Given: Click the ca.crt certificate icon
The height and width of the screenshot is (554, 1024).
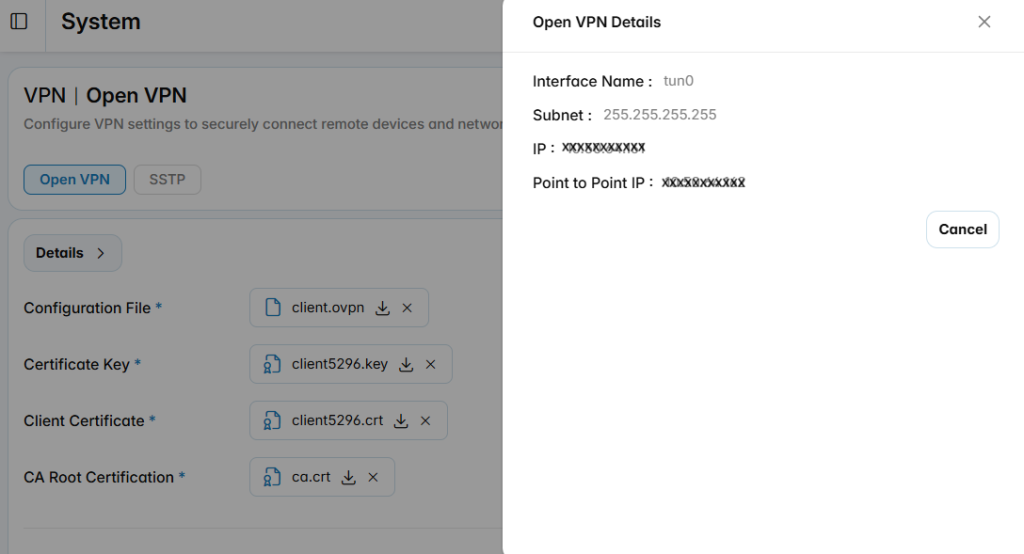Looking at the screenshot, I should [272, 478].
